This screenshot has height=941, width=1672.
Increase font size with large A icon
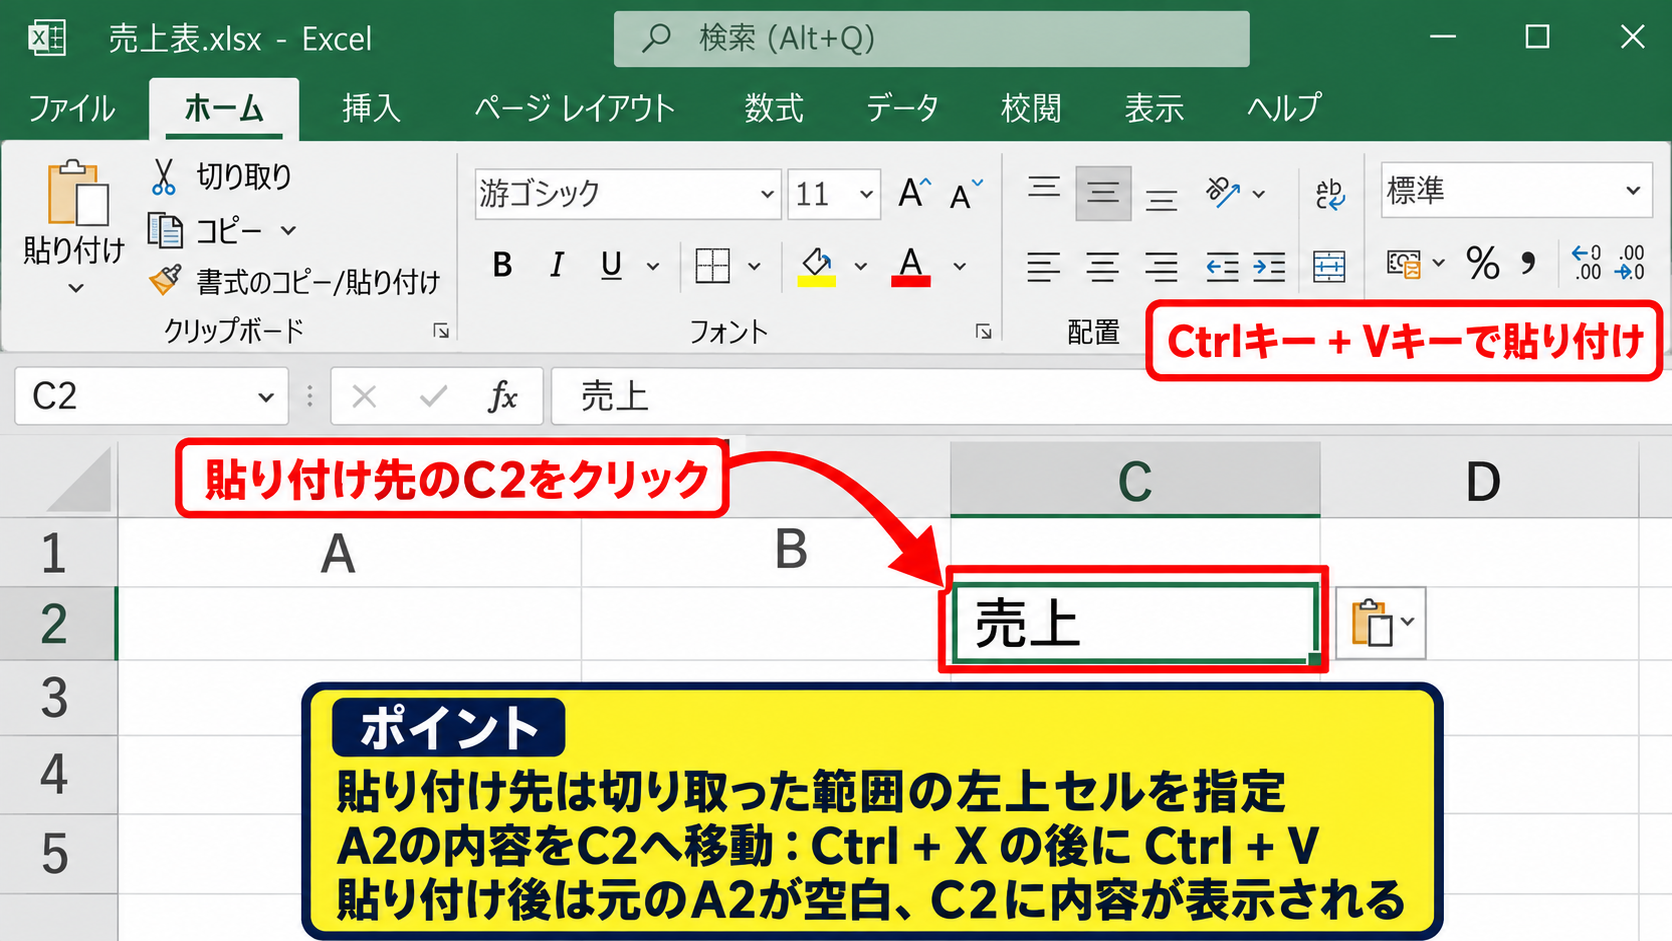tap(914, 192)
